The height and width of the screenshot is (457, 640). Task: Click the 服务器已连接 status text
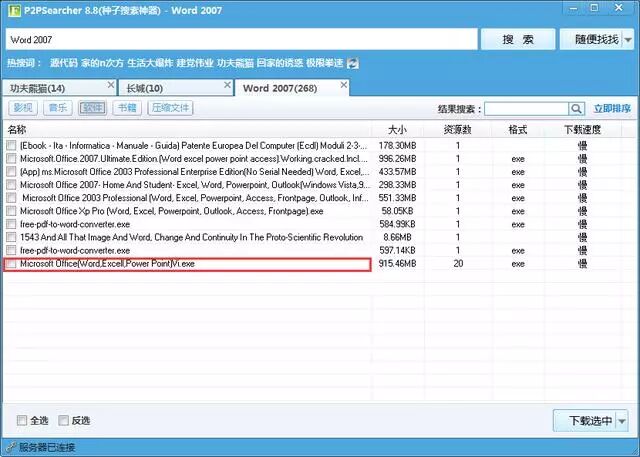[47, 447]
